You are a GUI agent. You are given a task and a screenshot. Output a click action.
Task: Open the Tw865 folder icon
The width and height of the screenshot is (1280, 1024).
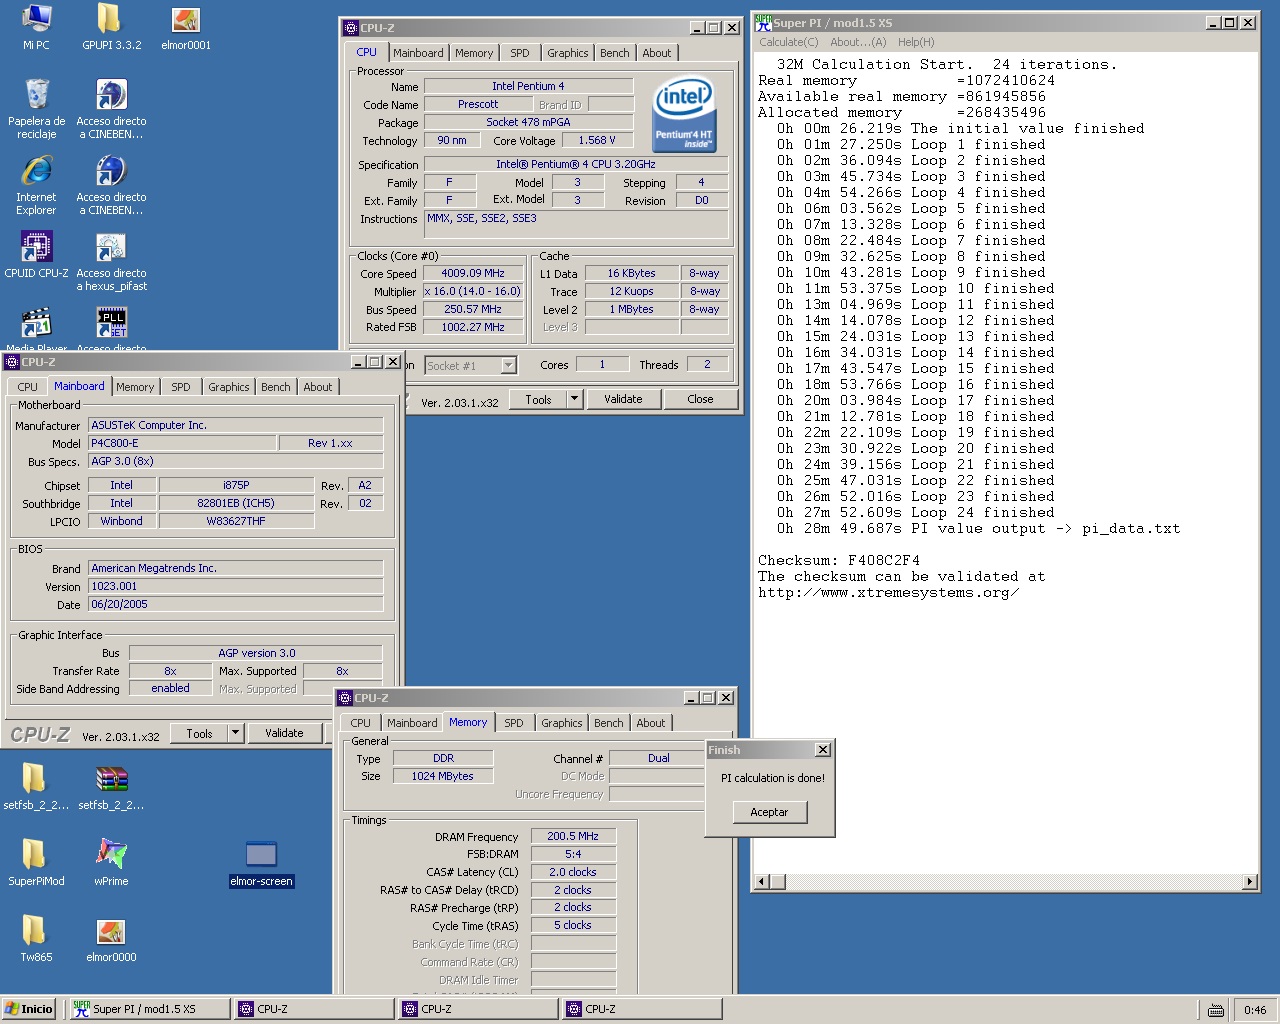coord(36,938)
